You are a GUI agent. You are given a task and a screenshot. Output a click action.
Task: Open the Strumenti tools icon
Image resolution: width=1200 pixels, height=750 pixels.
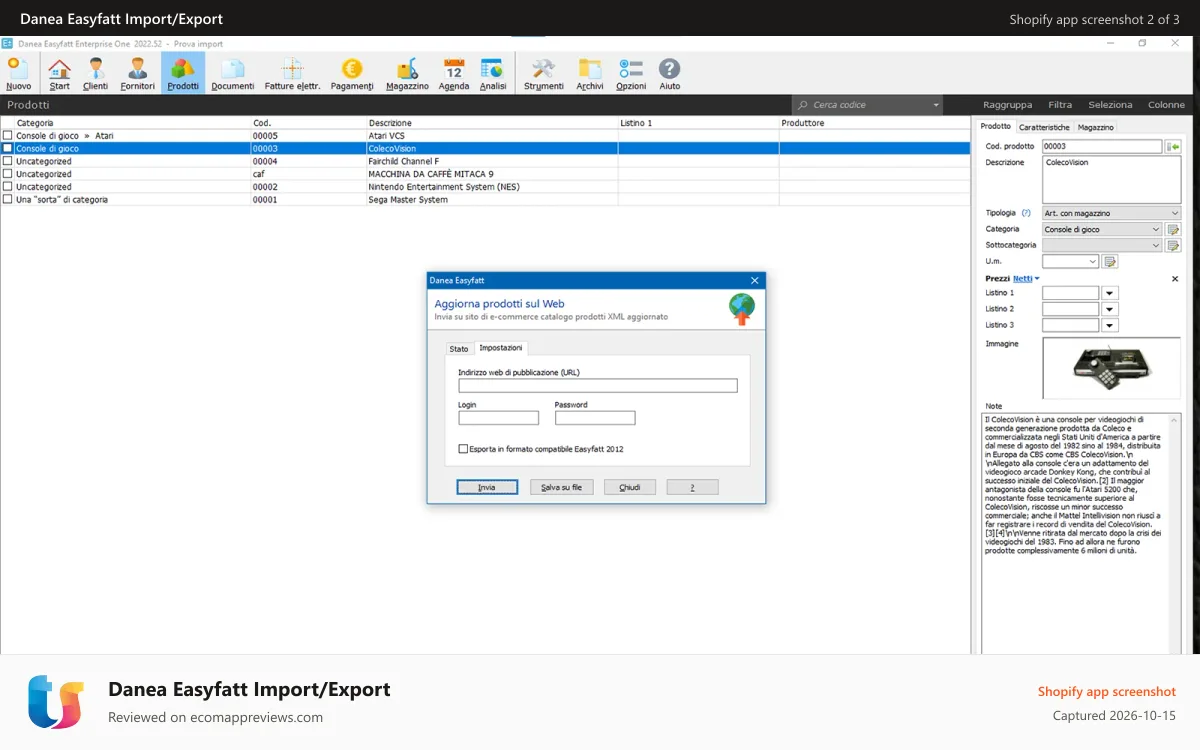pos(543,74)
